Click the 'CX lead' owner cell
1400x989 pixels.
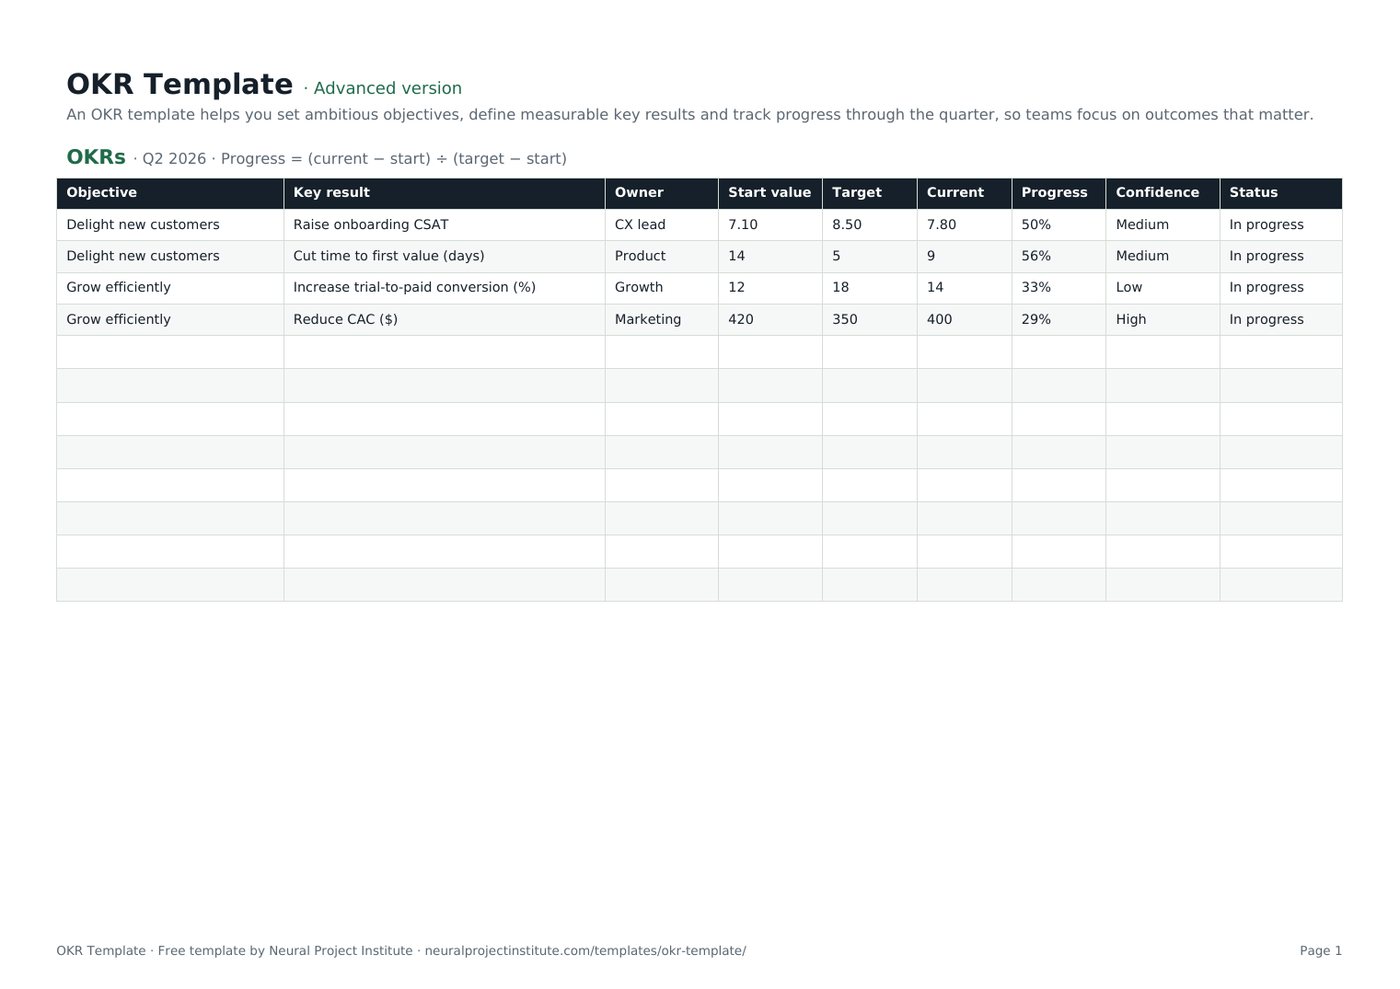661,225
